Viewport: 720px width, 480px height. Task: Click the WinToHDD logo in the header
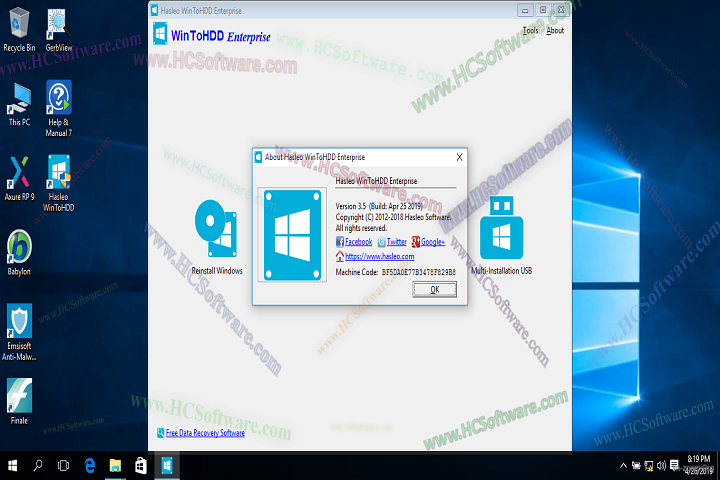[160, 34]
